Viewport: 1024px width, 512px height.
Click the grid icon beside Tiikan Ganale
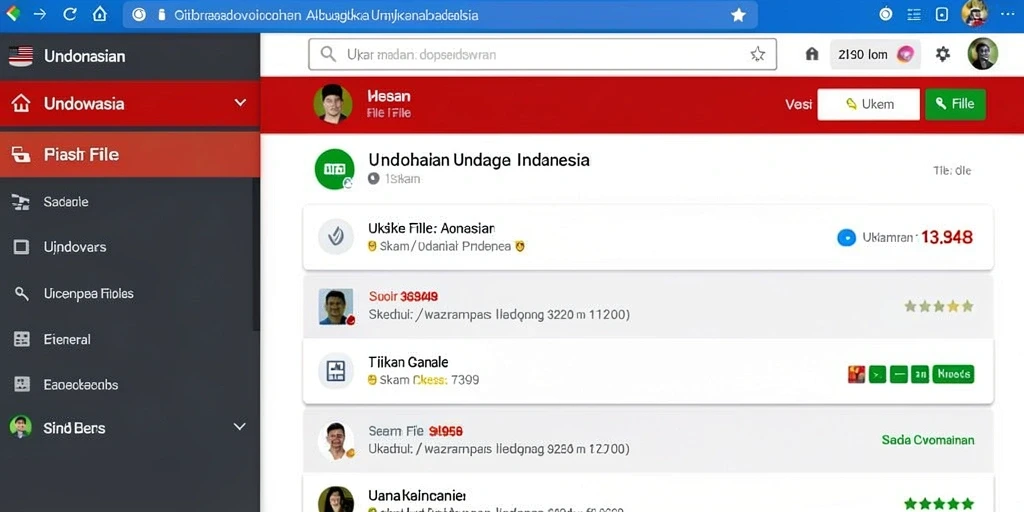point(336,371)
